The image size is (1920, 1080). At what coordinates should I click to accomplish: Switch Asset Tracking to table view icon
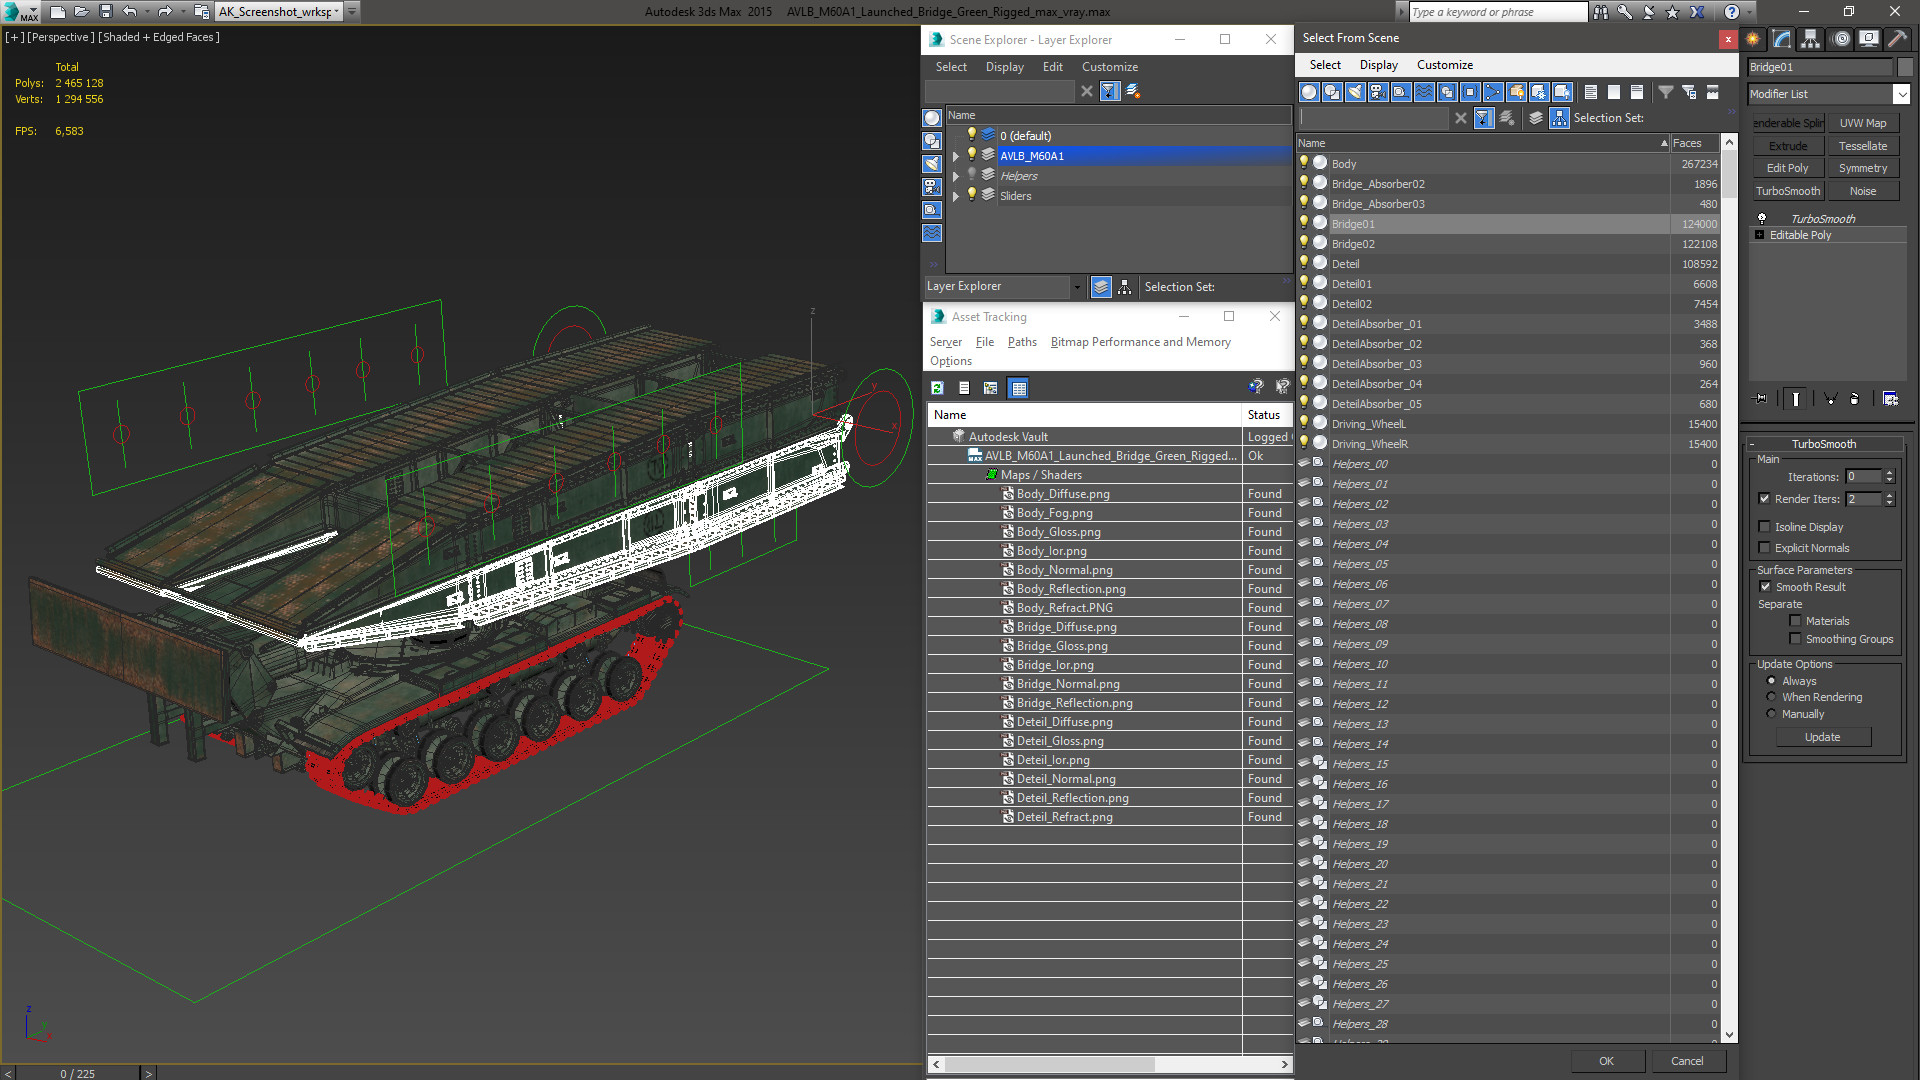(1018, 388)
